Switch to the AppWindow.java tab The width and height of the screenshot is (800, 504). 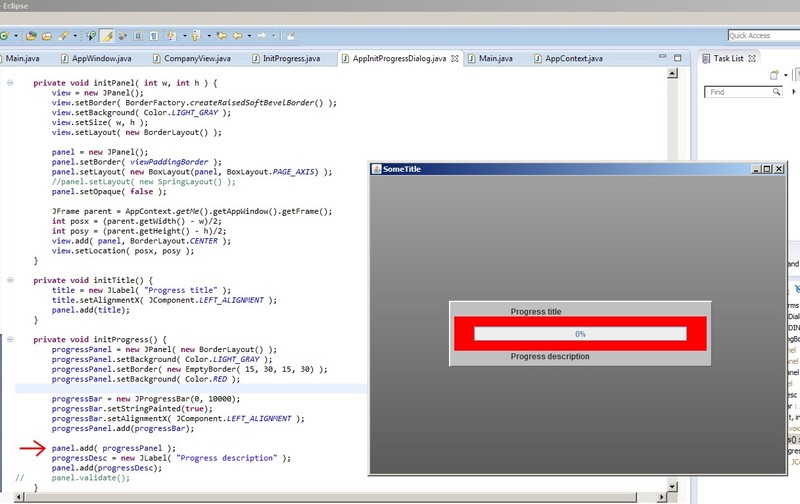[x=96, y=59]
